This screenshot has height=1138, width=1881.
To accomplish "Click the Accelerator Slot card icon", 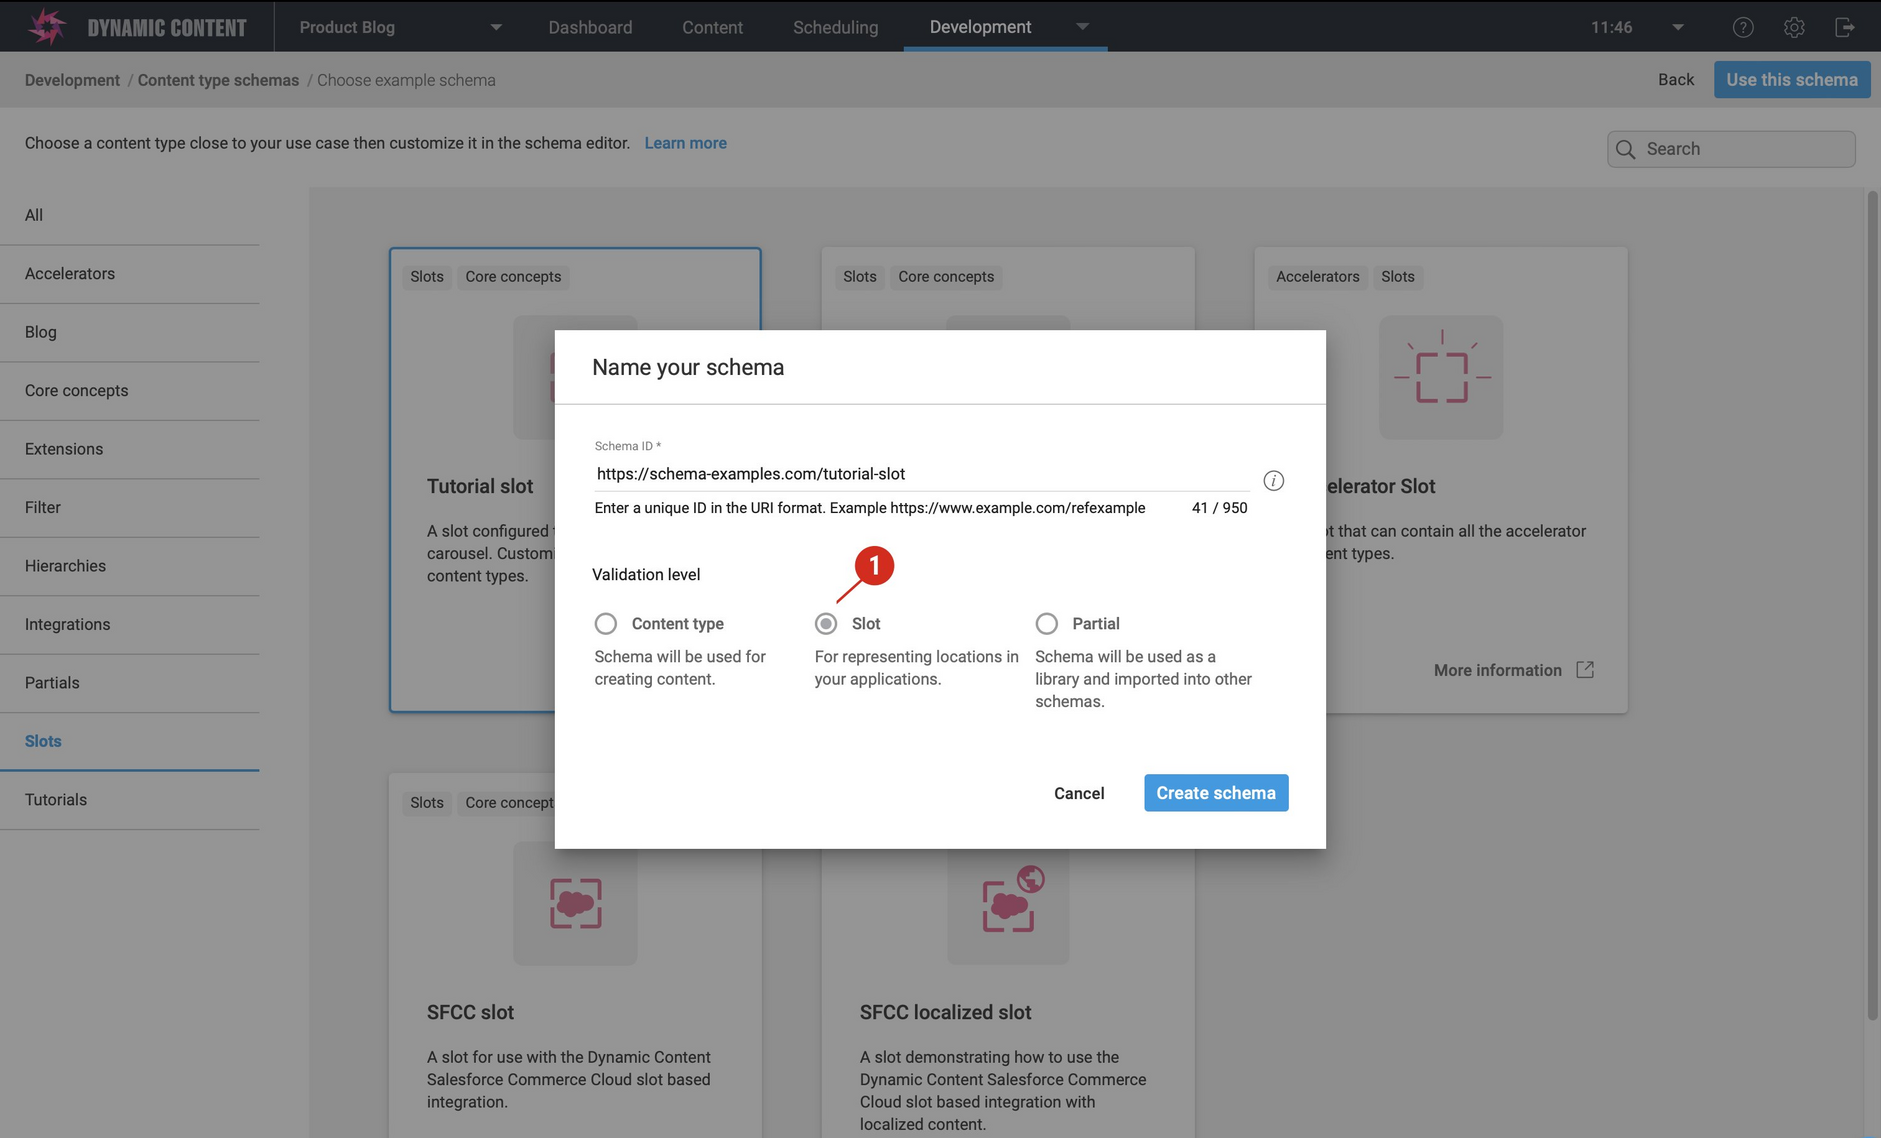I will (1441, 377).
